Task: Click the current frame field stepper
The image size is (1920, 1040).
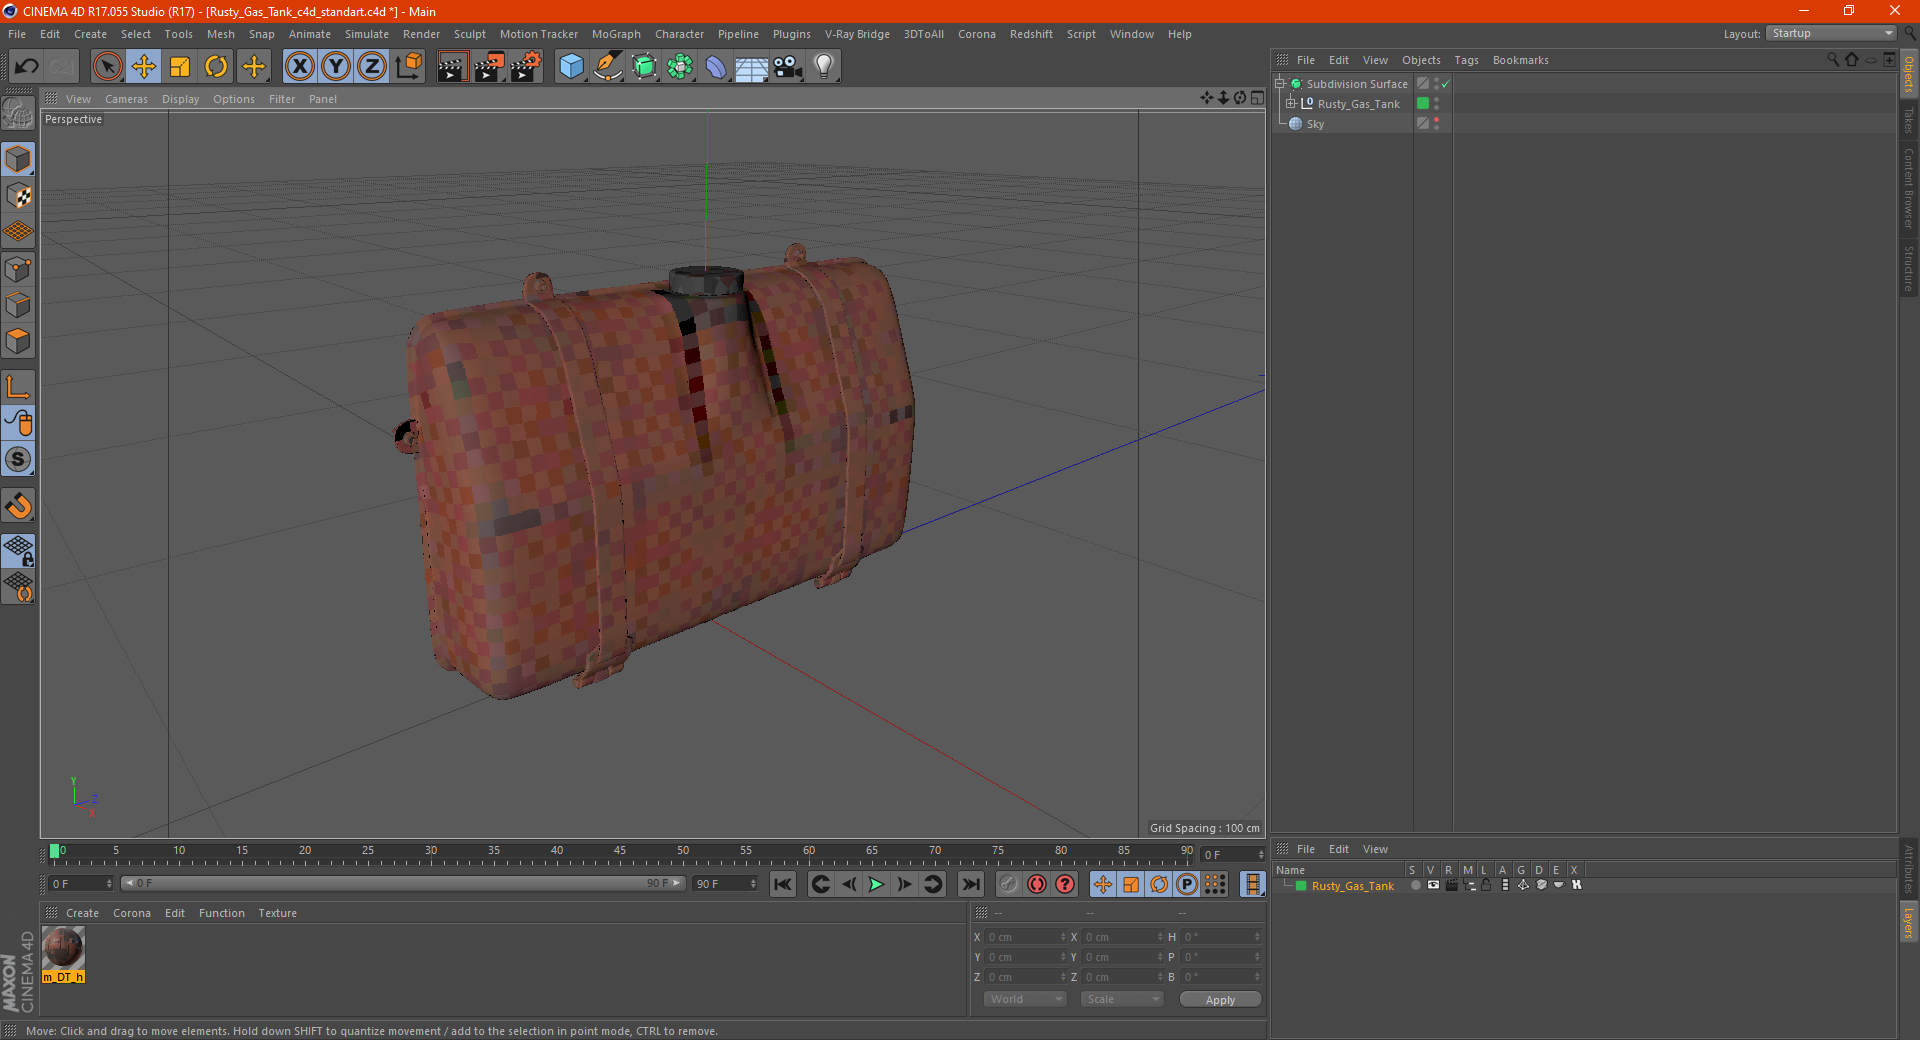Action: 1260,855
